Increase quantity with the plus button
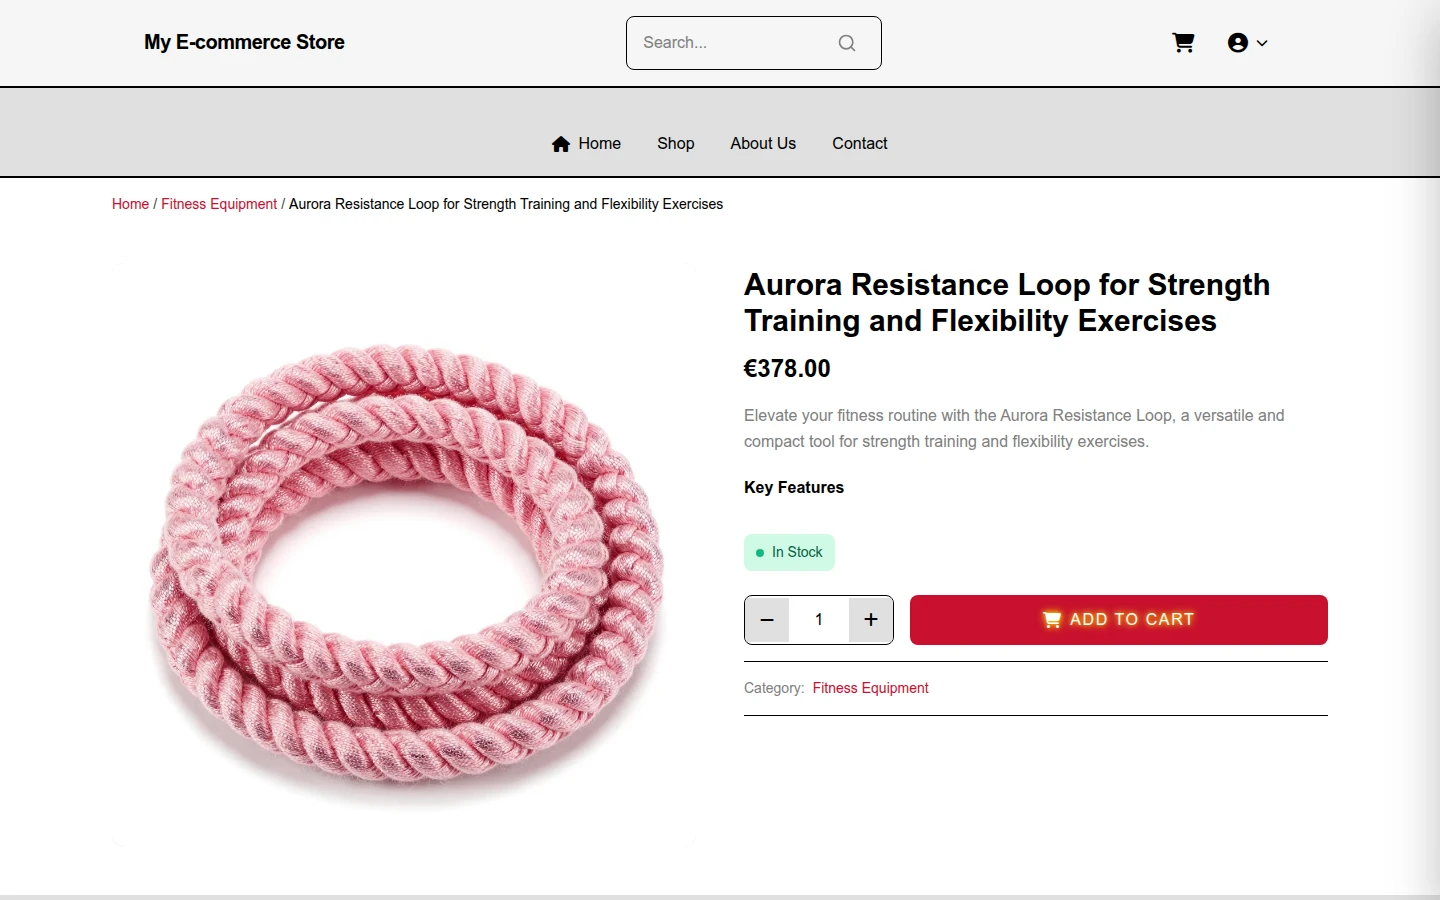The image size is (1440, 900). pos(871,620)
